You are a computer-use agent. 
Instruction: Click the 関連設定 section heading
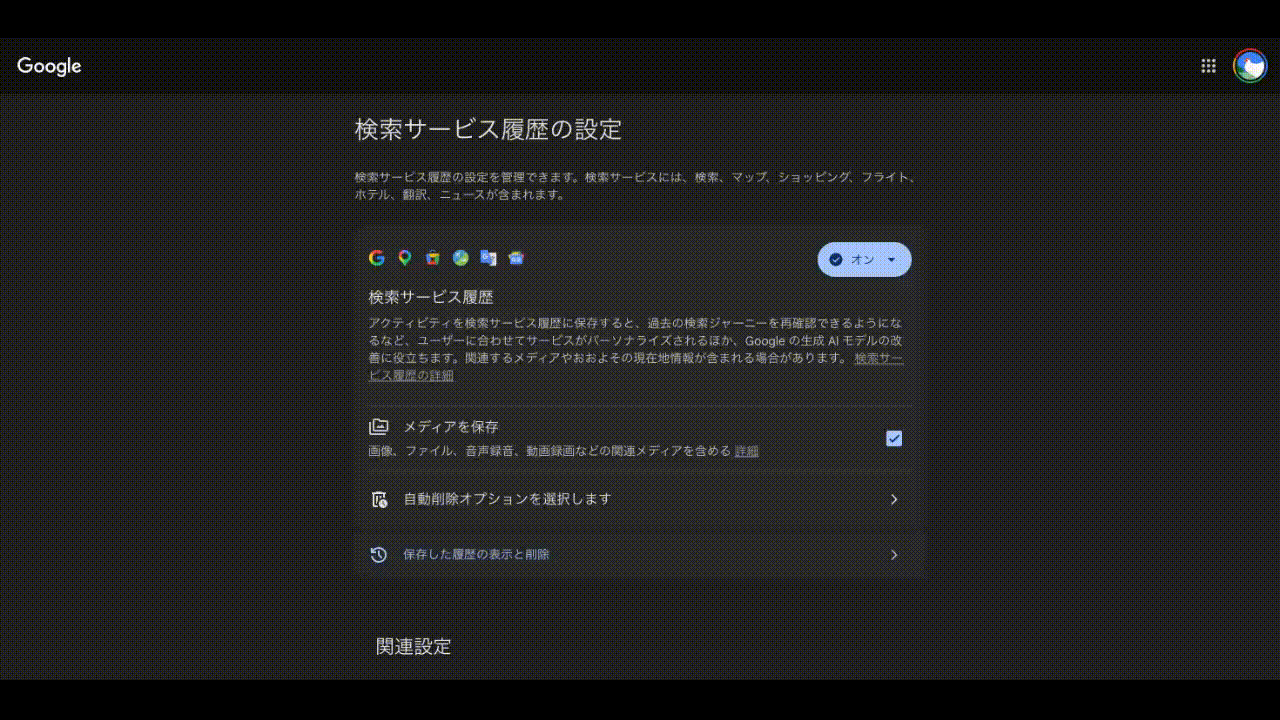(413, 646)
